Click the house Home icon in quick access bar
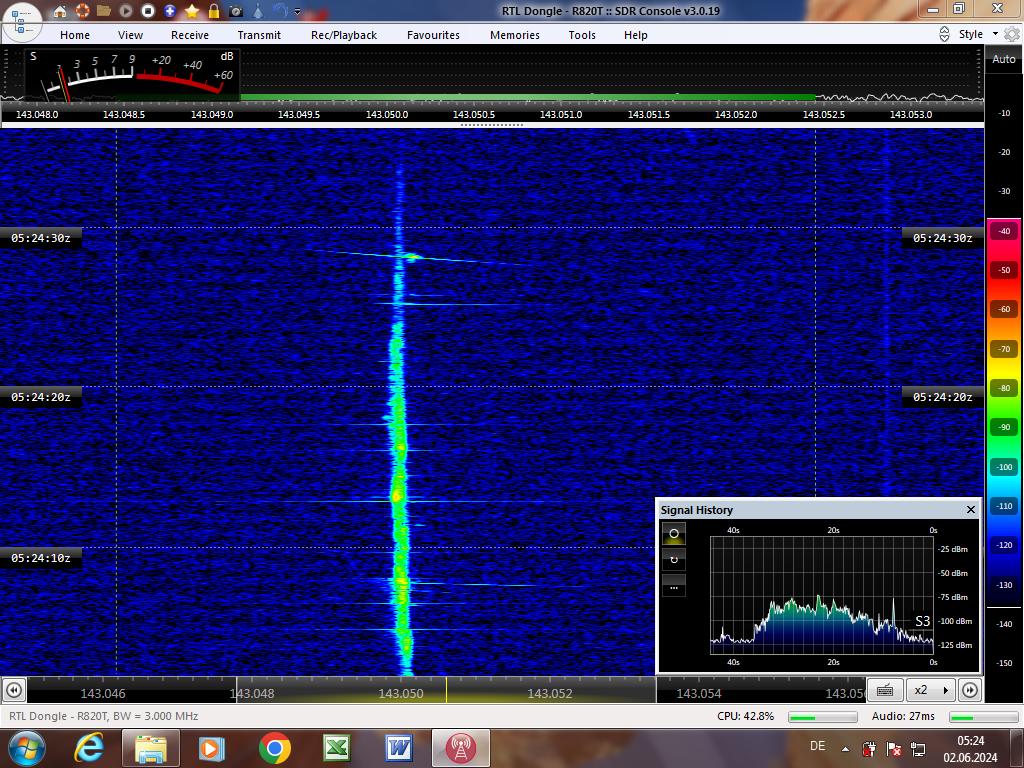 point(60,11)
